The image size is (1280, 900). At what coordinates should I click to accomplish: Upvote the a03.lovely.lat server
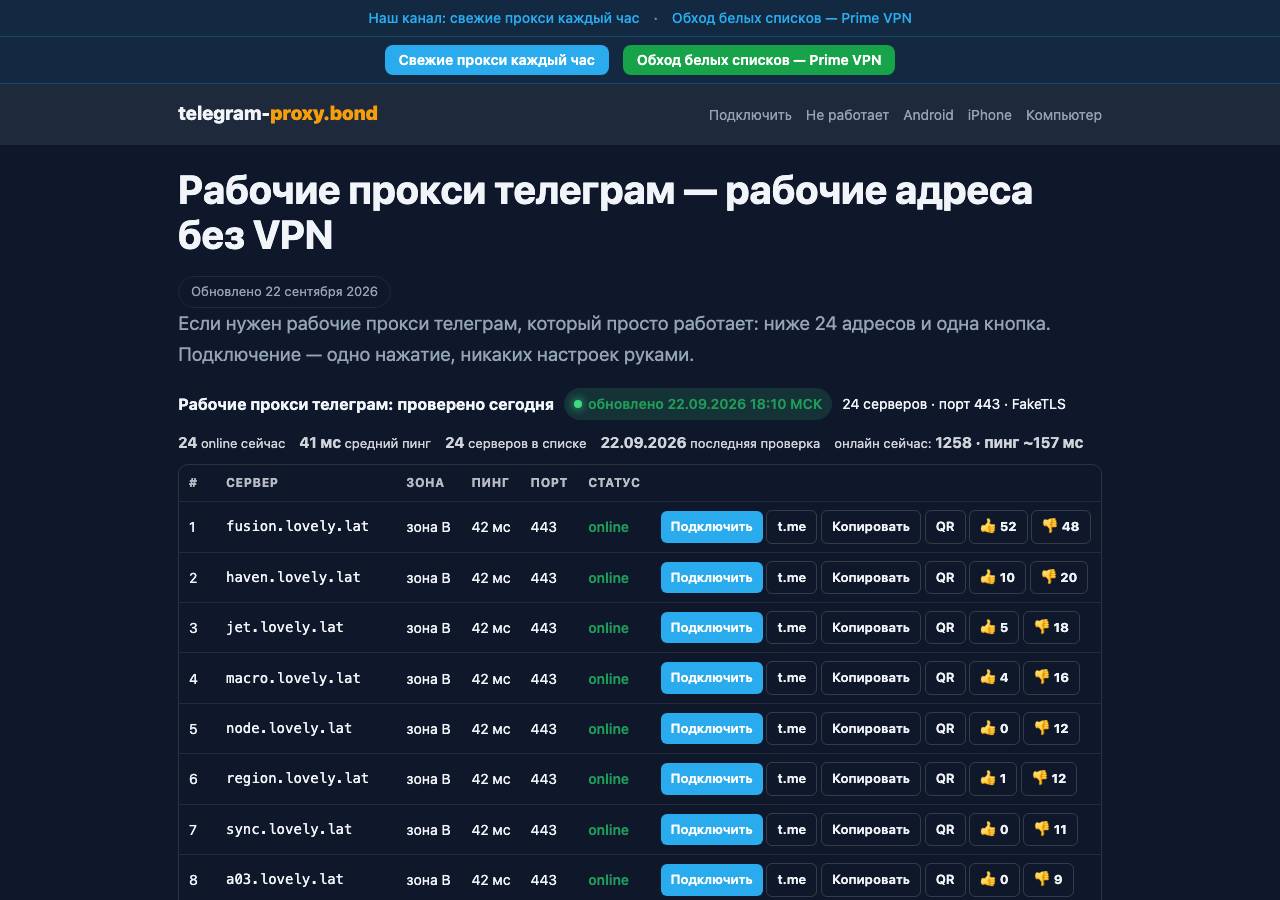994,880
